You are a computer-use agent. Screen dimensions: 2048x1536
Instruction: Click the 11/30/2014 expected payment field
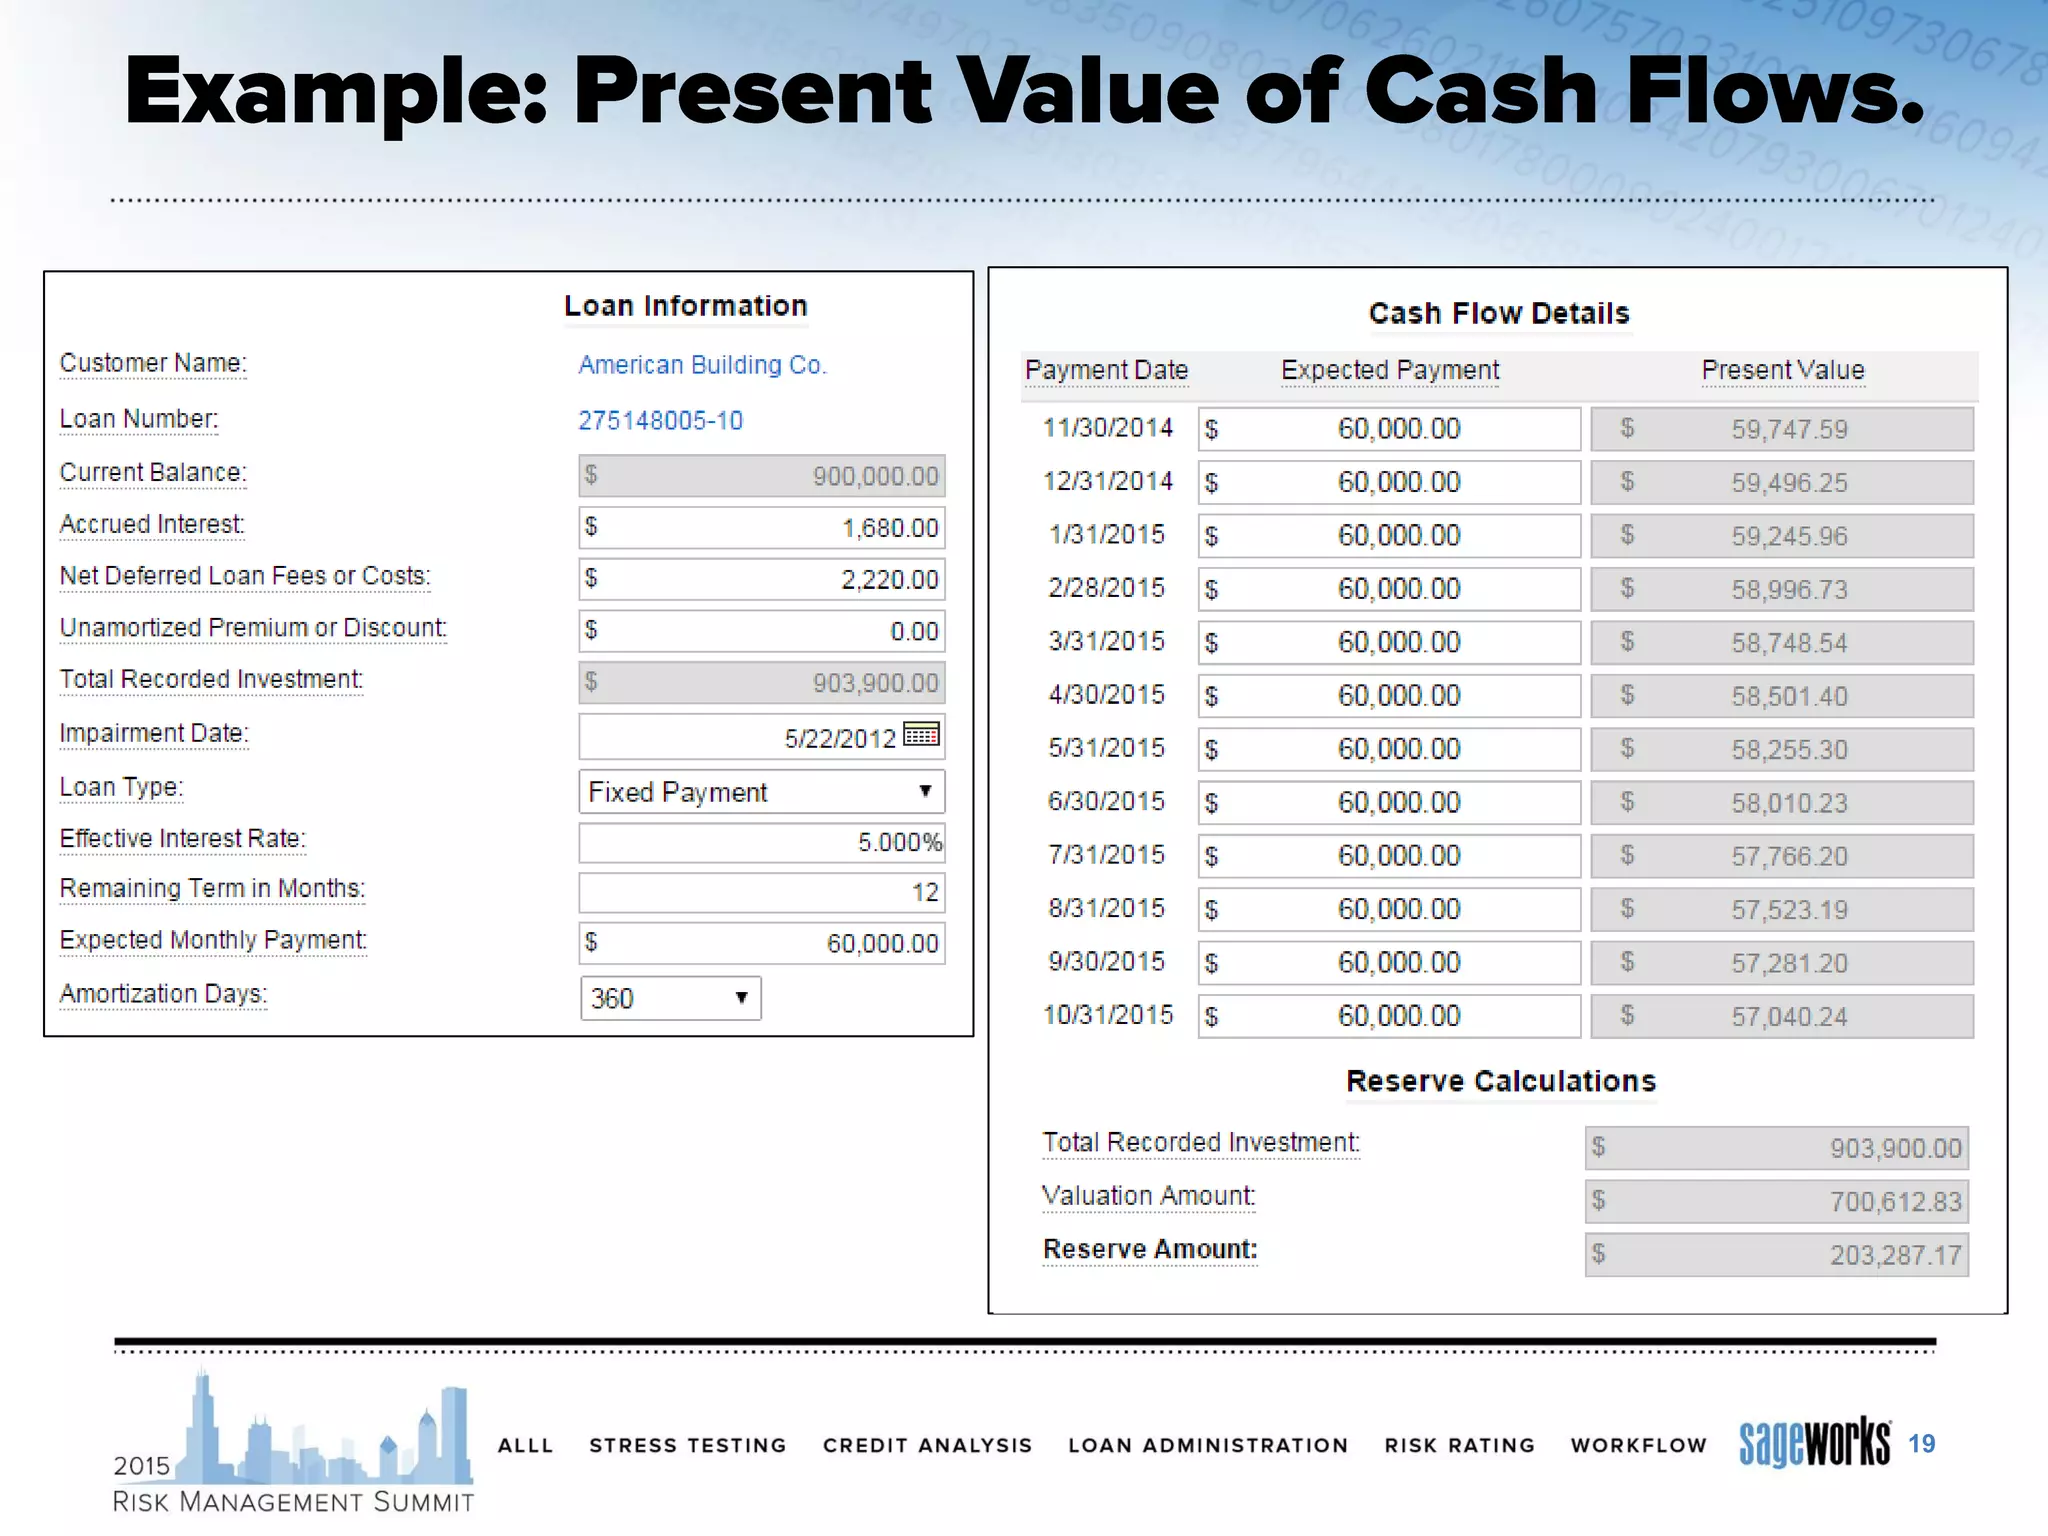tap(1389, 429)
